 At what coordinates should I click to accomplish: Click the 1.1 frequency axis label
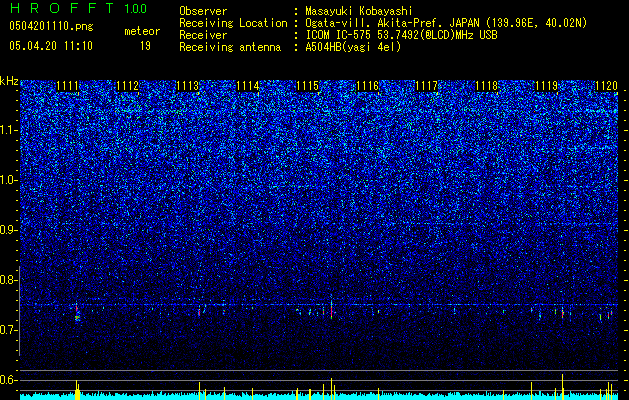pyautogui.click(x=9, y=130)
